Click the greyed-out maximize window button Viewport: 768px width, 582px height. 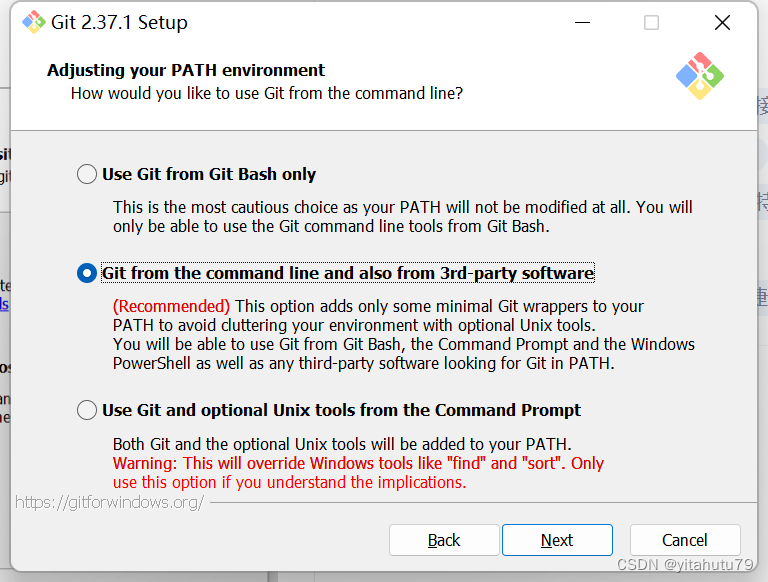point(651,22)
